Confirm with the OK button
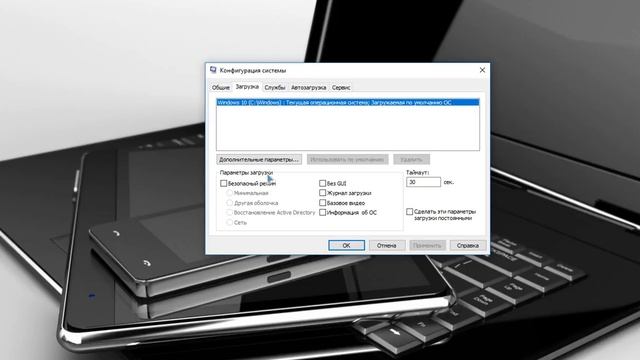The image size is (640, 360). 347,245
